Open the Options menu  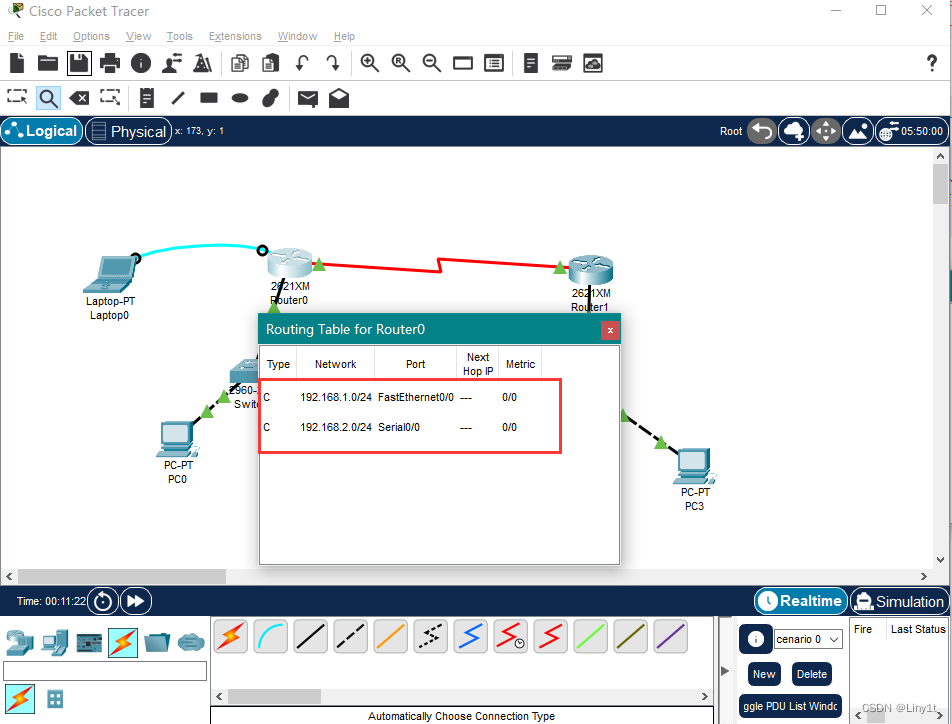(91, 36)
